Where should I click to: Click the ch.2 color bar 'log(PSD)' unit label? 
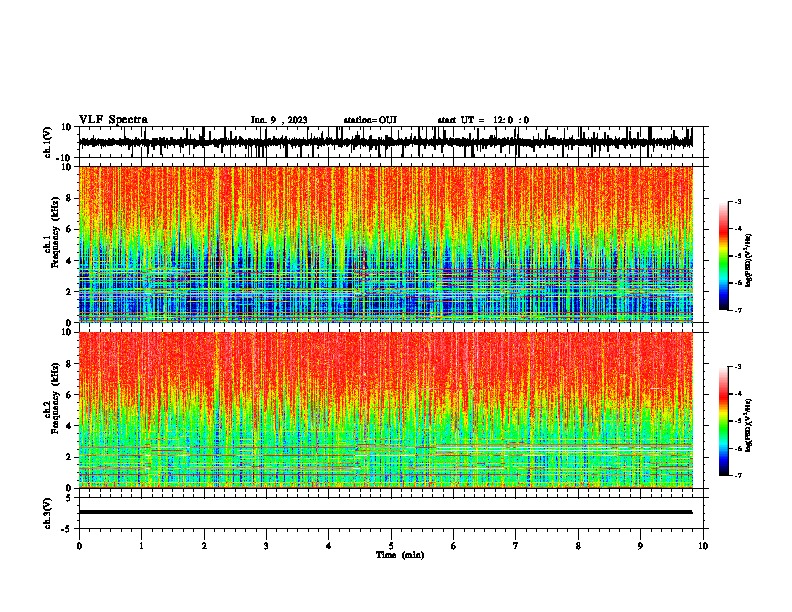click(748, 426)
